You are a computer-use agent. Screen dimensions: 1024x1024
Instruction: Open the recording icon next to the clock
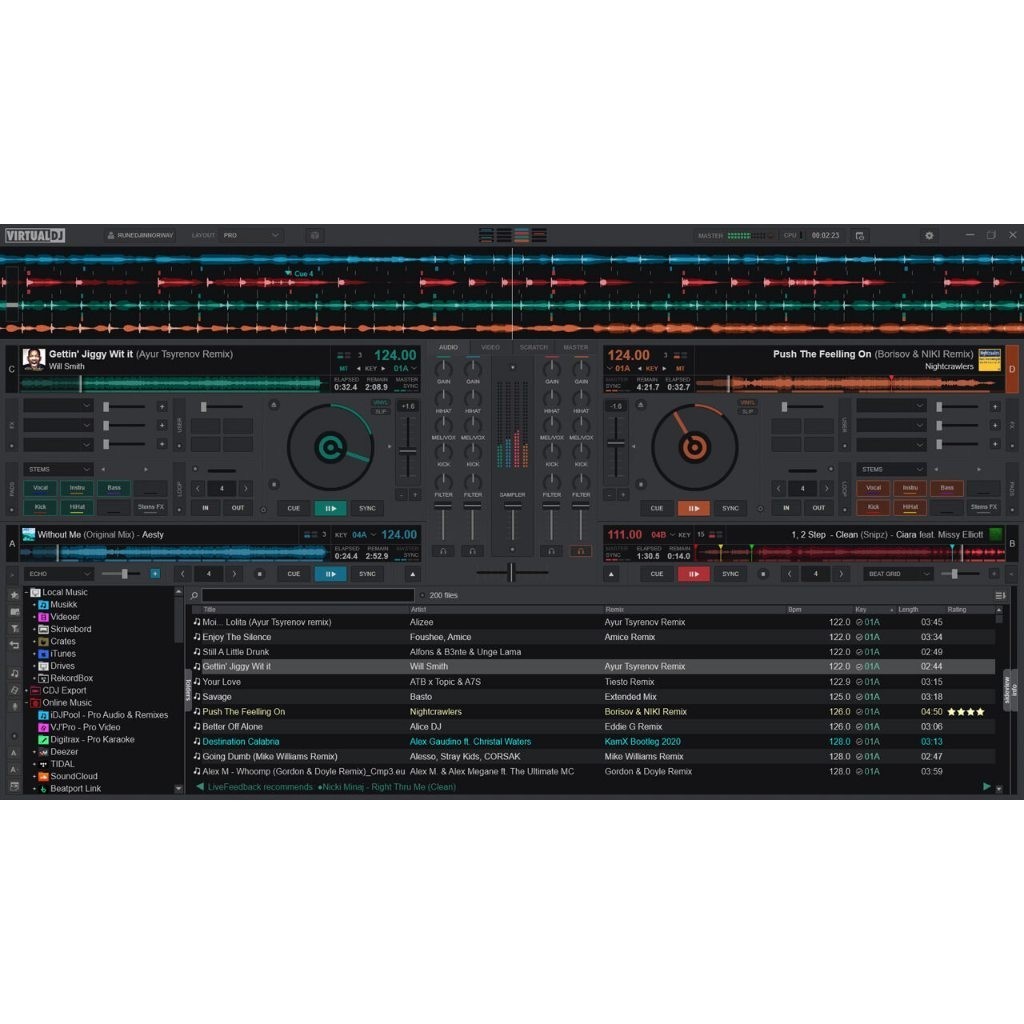859,235
